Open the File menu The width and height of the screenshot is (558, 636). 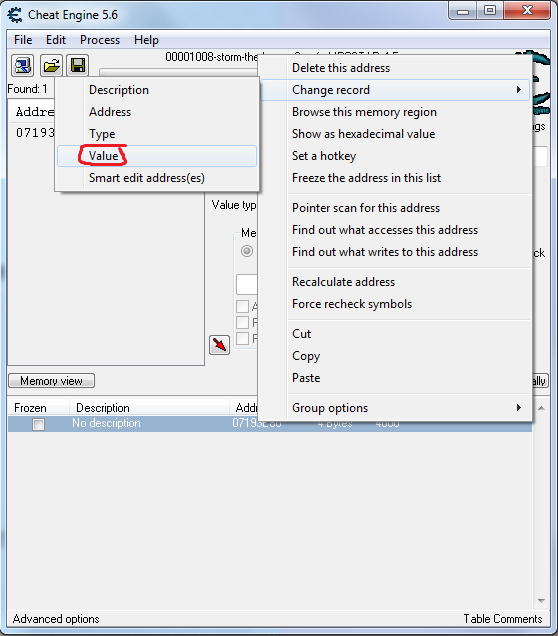(23, 40)
